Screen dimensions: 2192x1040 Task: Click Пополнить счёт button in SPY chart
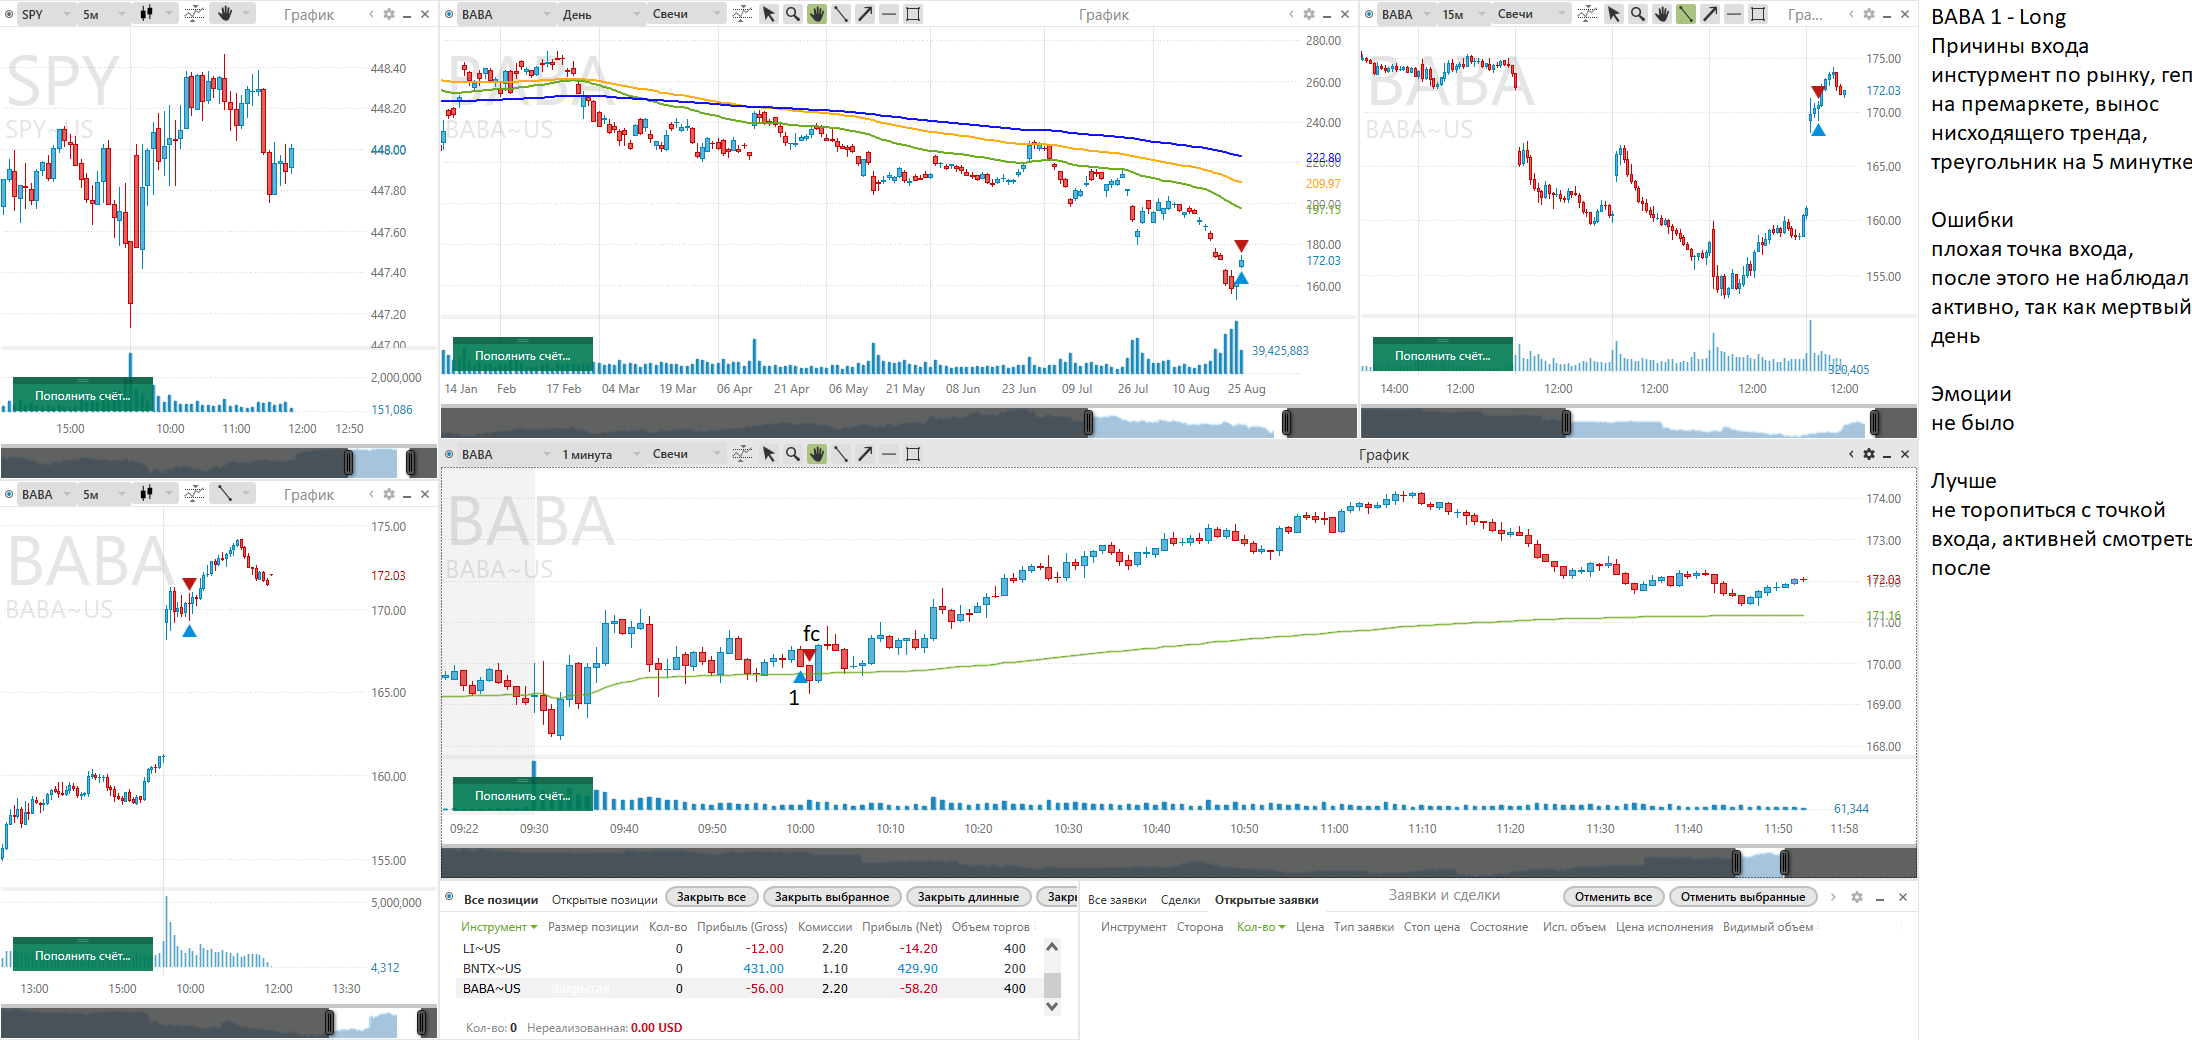pyautogui.click(x=83, y=395)
